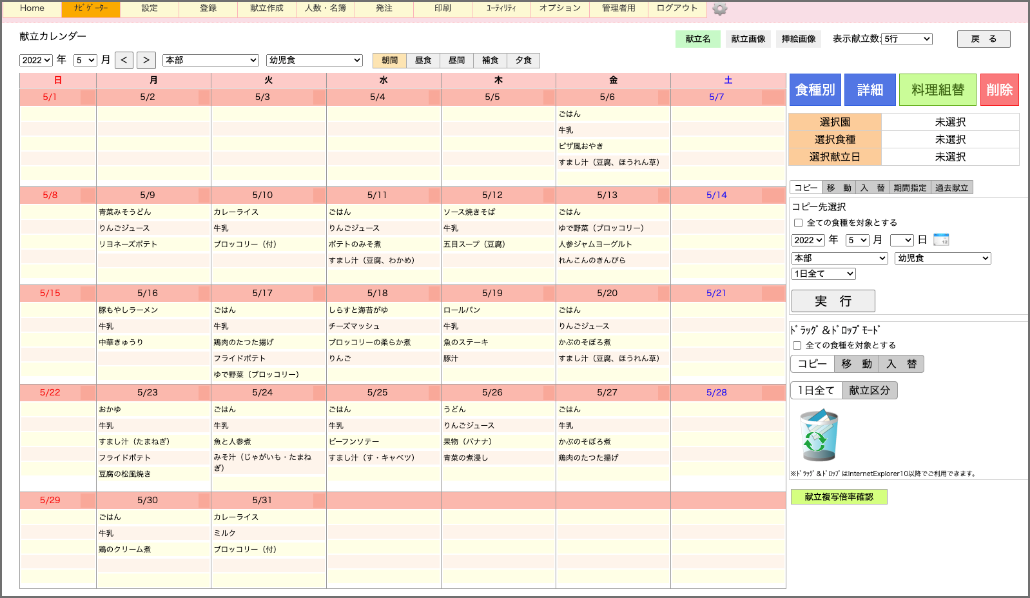Open the month dropdown at top left
The image size is (1030, 598).
85,60
